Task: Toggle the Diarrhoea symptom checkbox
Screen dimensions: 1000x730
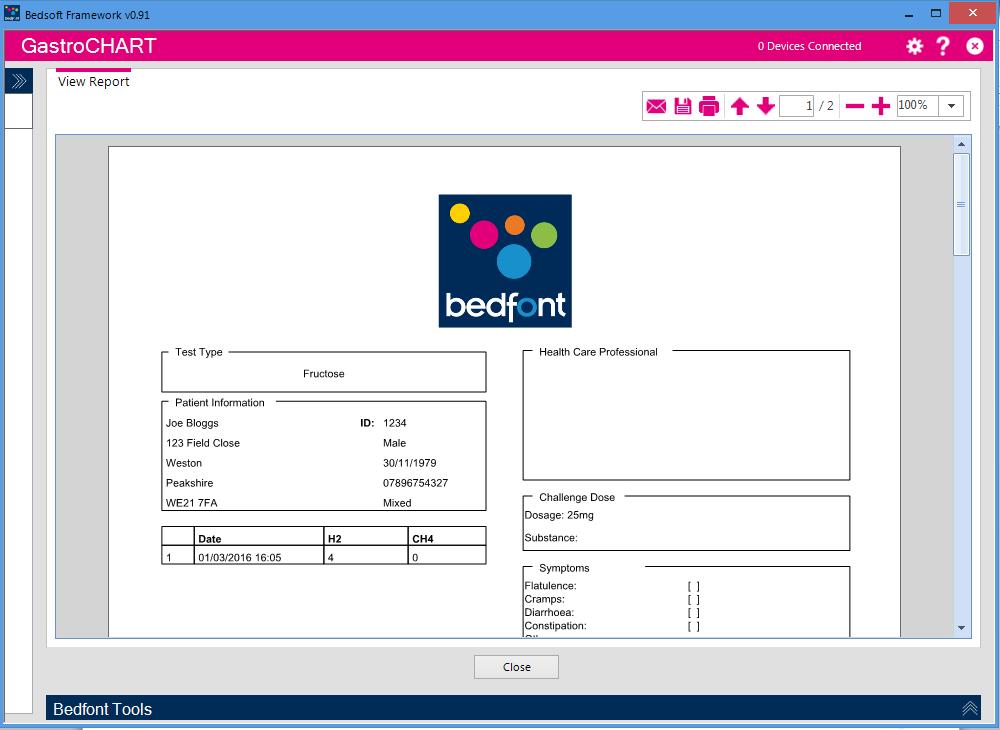Action: [693, 613]
